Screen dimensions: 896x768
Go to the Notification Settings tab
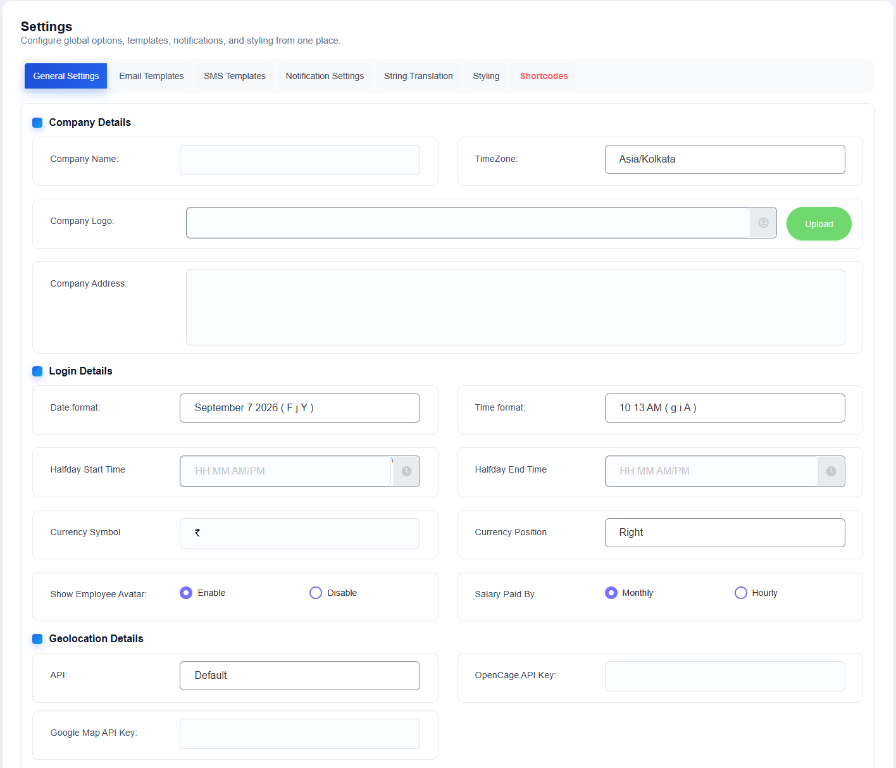click(325, 76)
